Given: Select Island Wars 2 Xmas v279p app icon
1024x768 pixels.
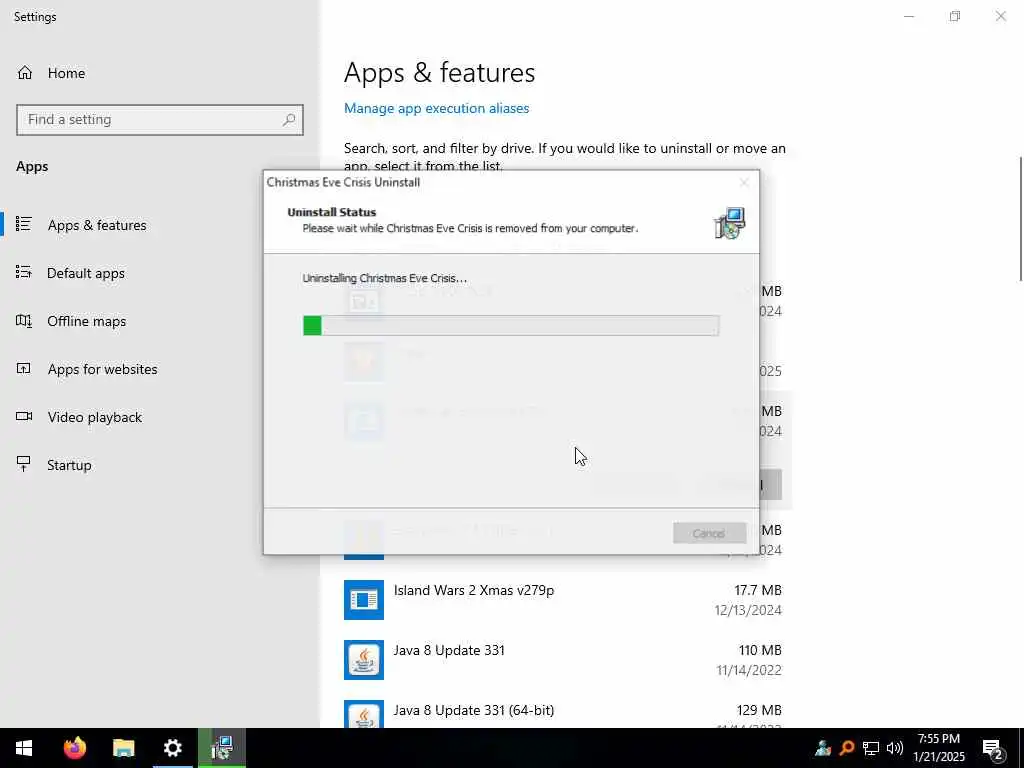Looking at the screenshot, I should click(x=364, y=600).
